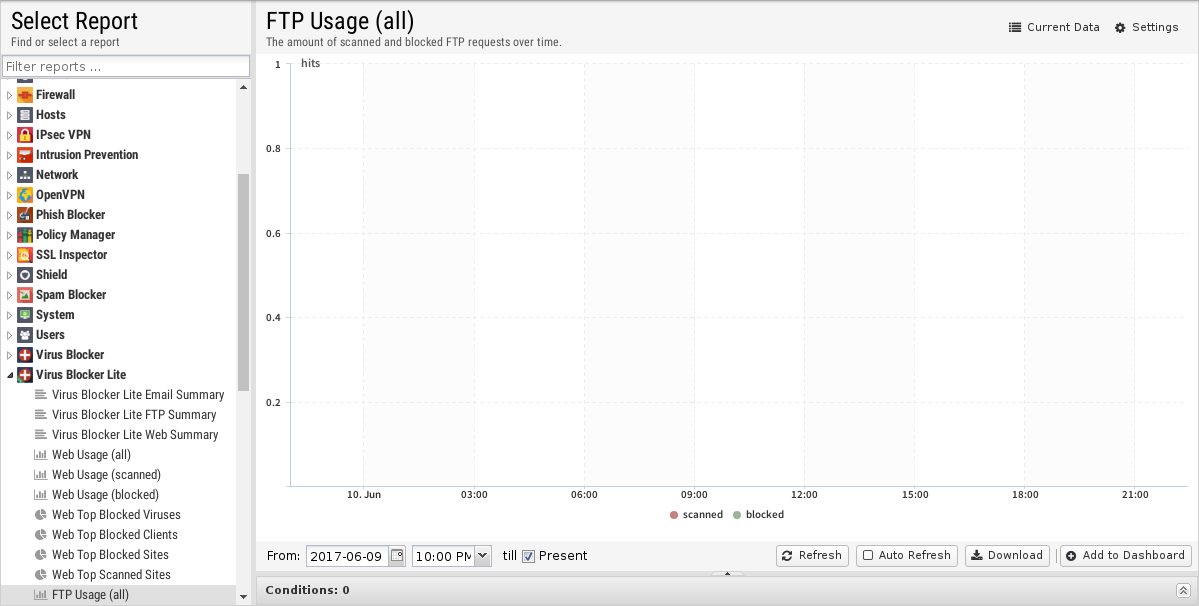Click pie icon of Web Top Scanned Sites
The width and height of the screenshot is (1199, 606).
pos(41,575)
